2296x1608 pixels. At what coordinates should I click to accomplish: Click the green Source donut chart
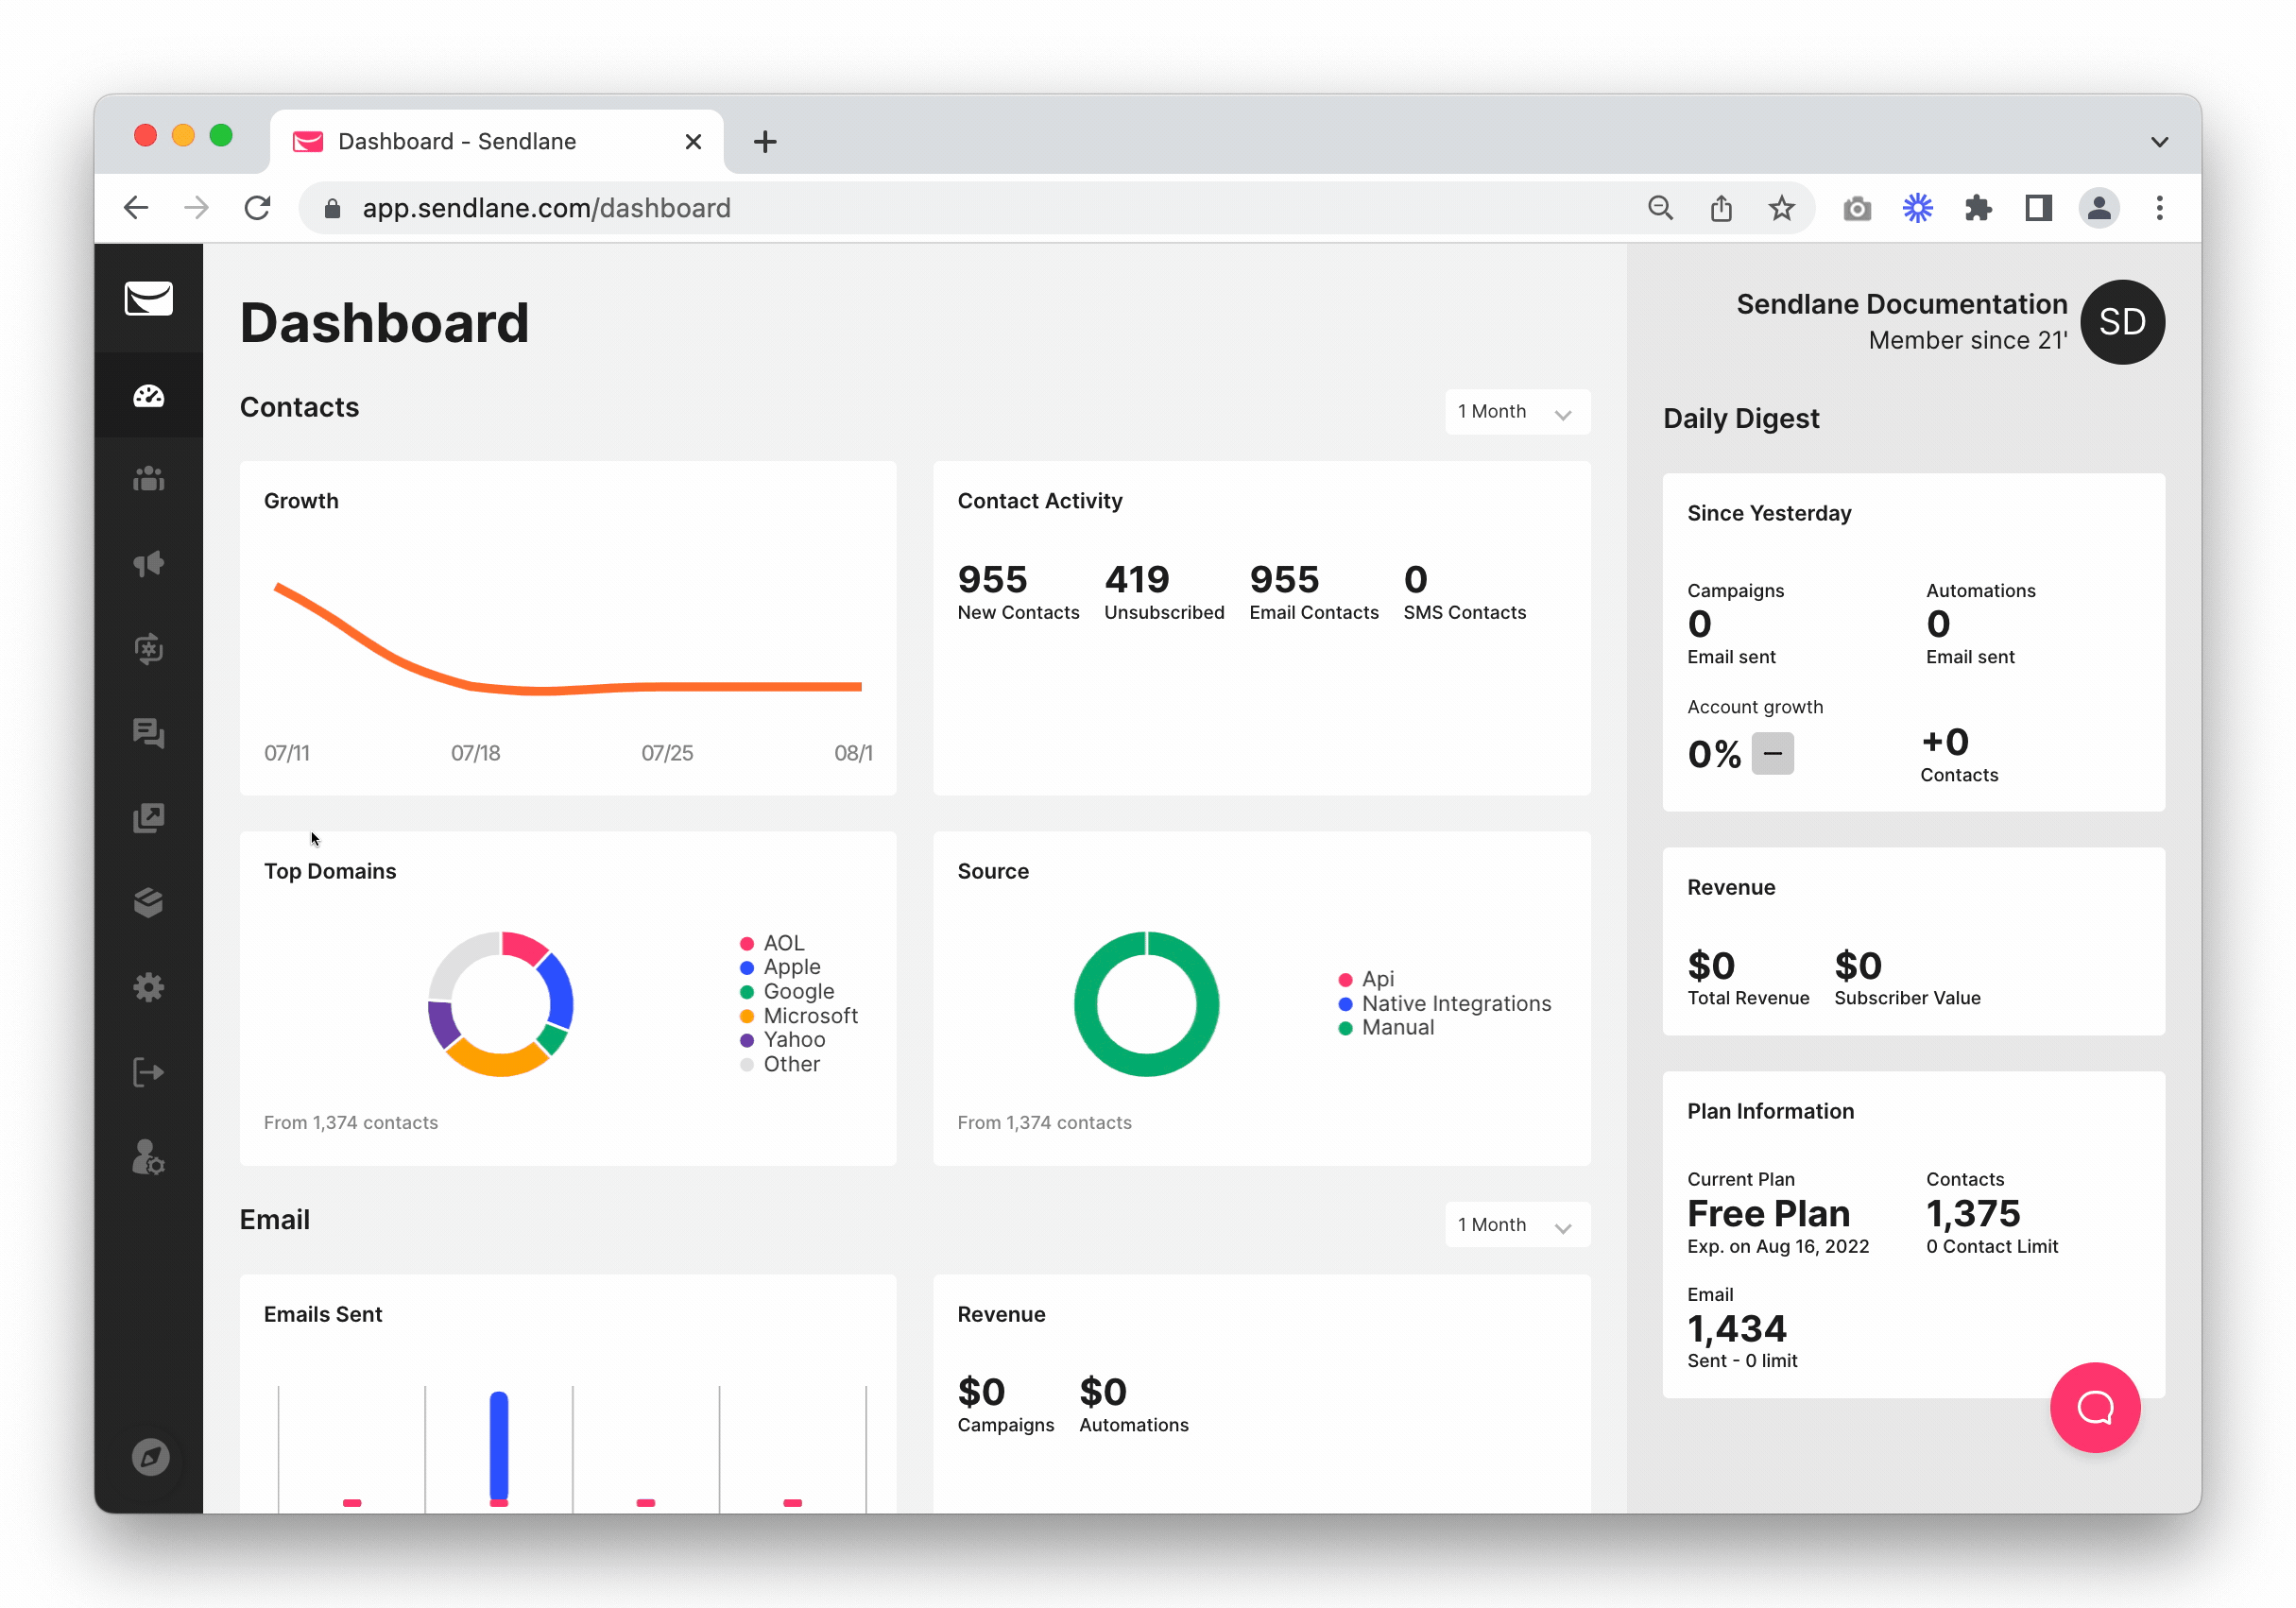pyautogui.click(x=1146, y=1003)
